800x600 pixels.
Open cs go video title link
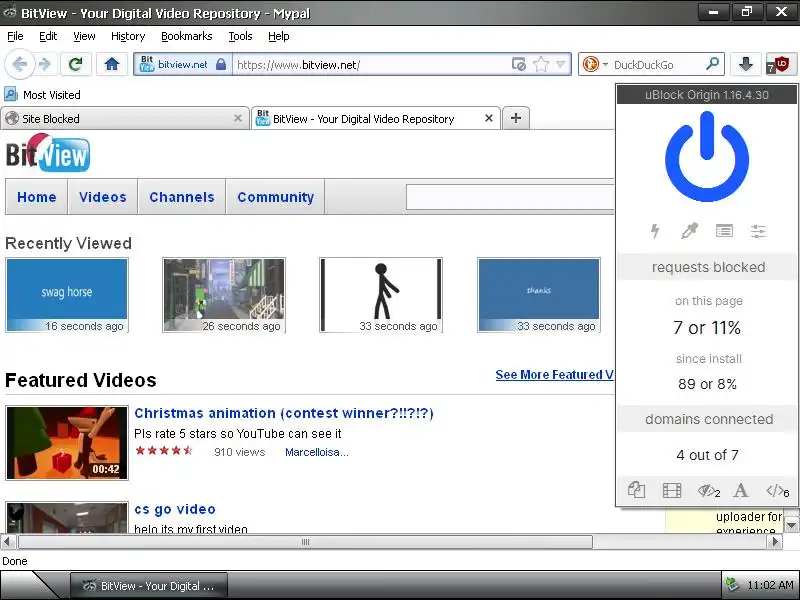pos(174,509)
